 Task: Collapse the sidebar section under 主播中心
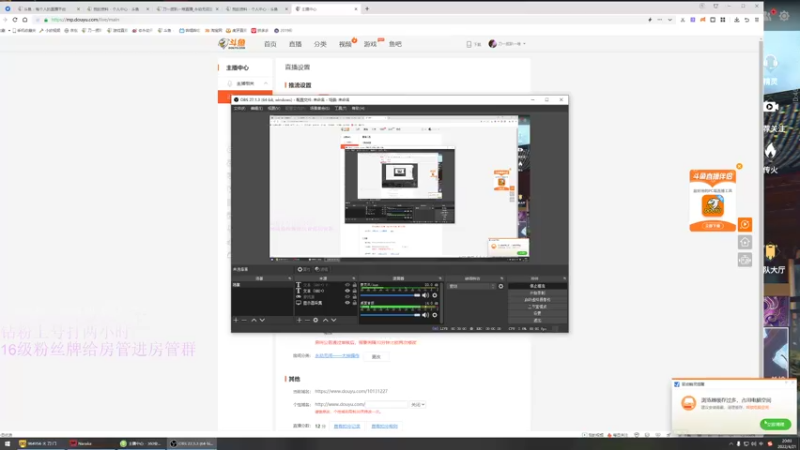(265, 83)
